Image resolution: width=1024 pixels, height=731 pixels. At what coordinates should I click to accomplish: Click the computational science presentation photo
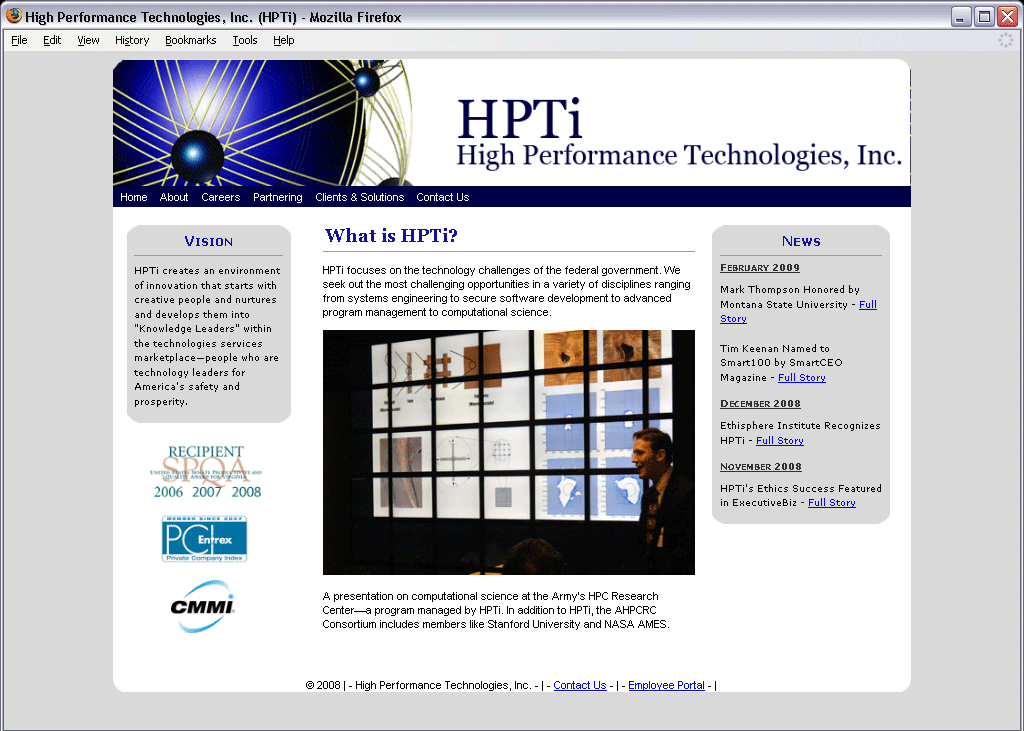[x=508, y=452]
